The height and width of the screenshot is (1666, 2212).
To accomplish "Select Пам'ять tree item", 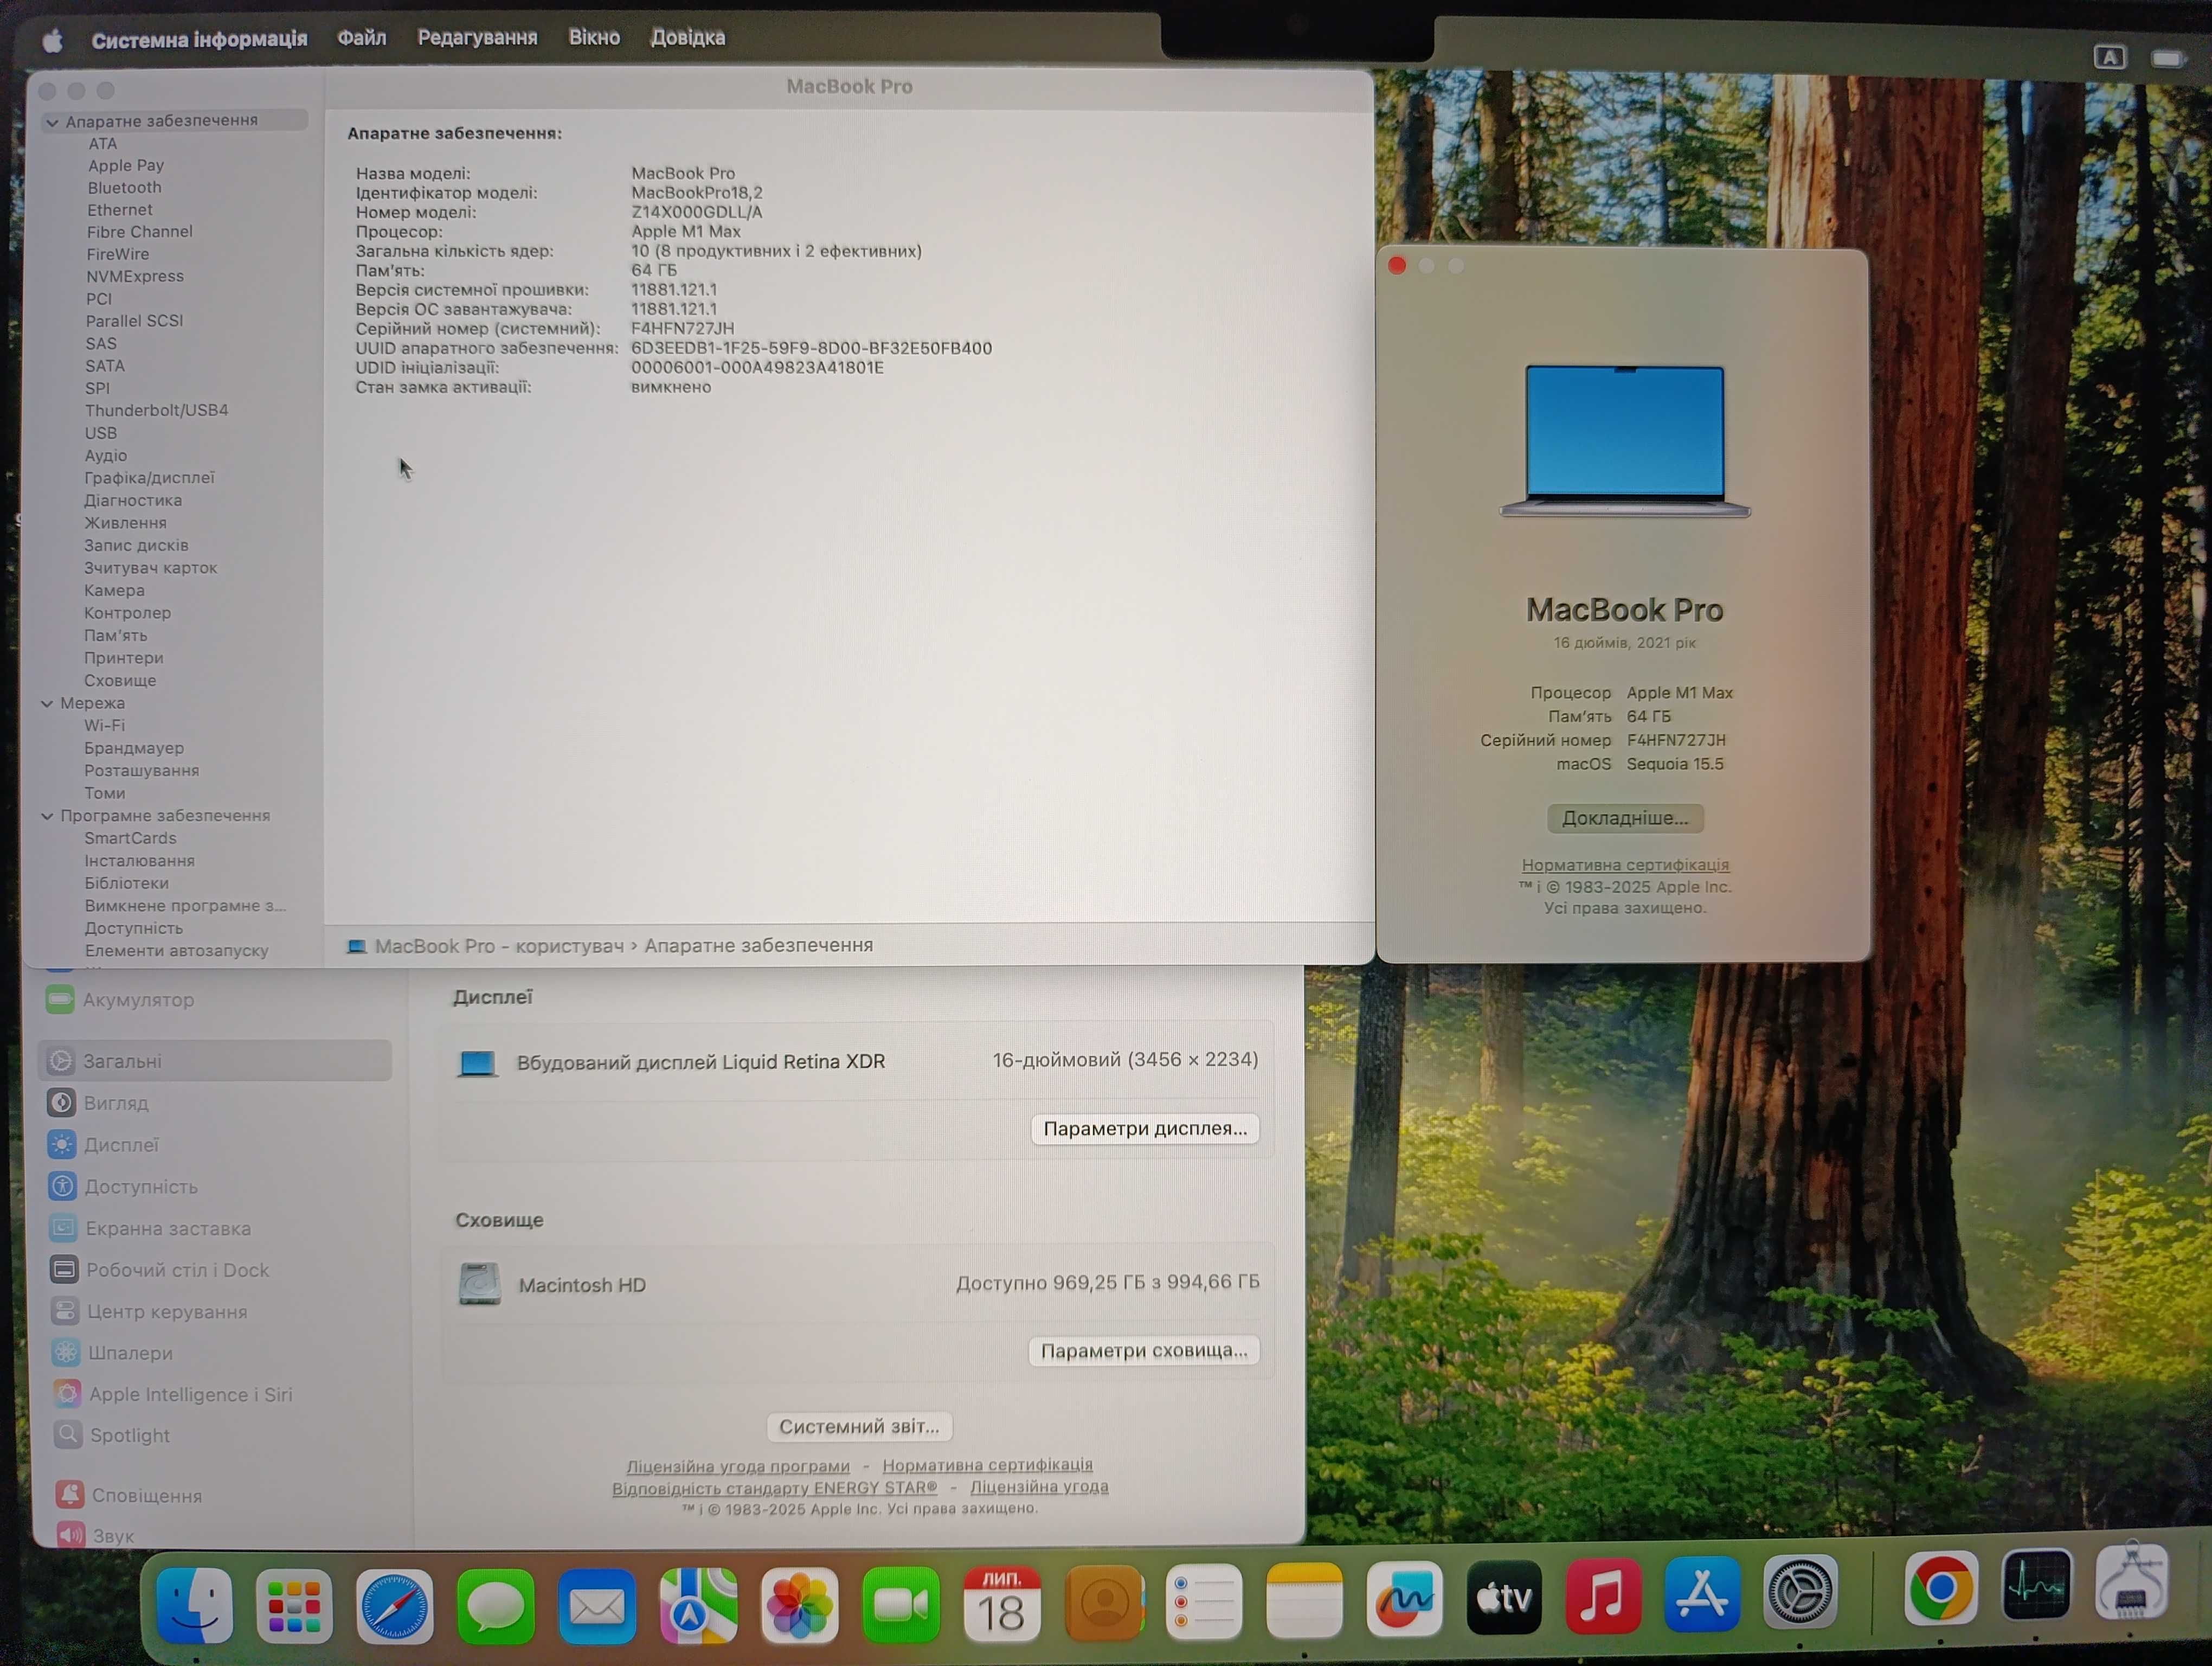I will (x=115, y=636).
